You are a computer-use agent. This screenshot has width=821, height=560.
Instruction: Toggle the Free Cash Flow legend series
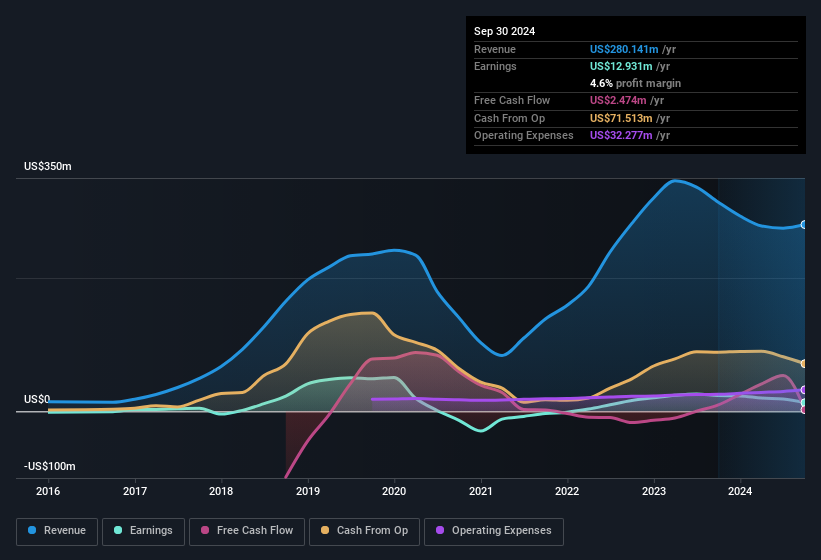pos(247,531)
